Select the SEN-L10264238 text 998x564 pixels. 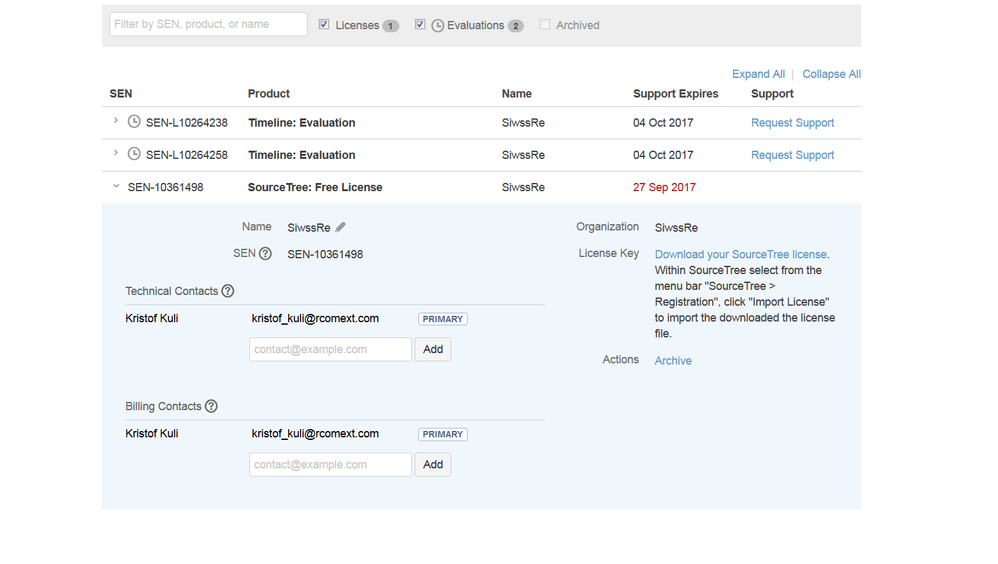(186, 123)
